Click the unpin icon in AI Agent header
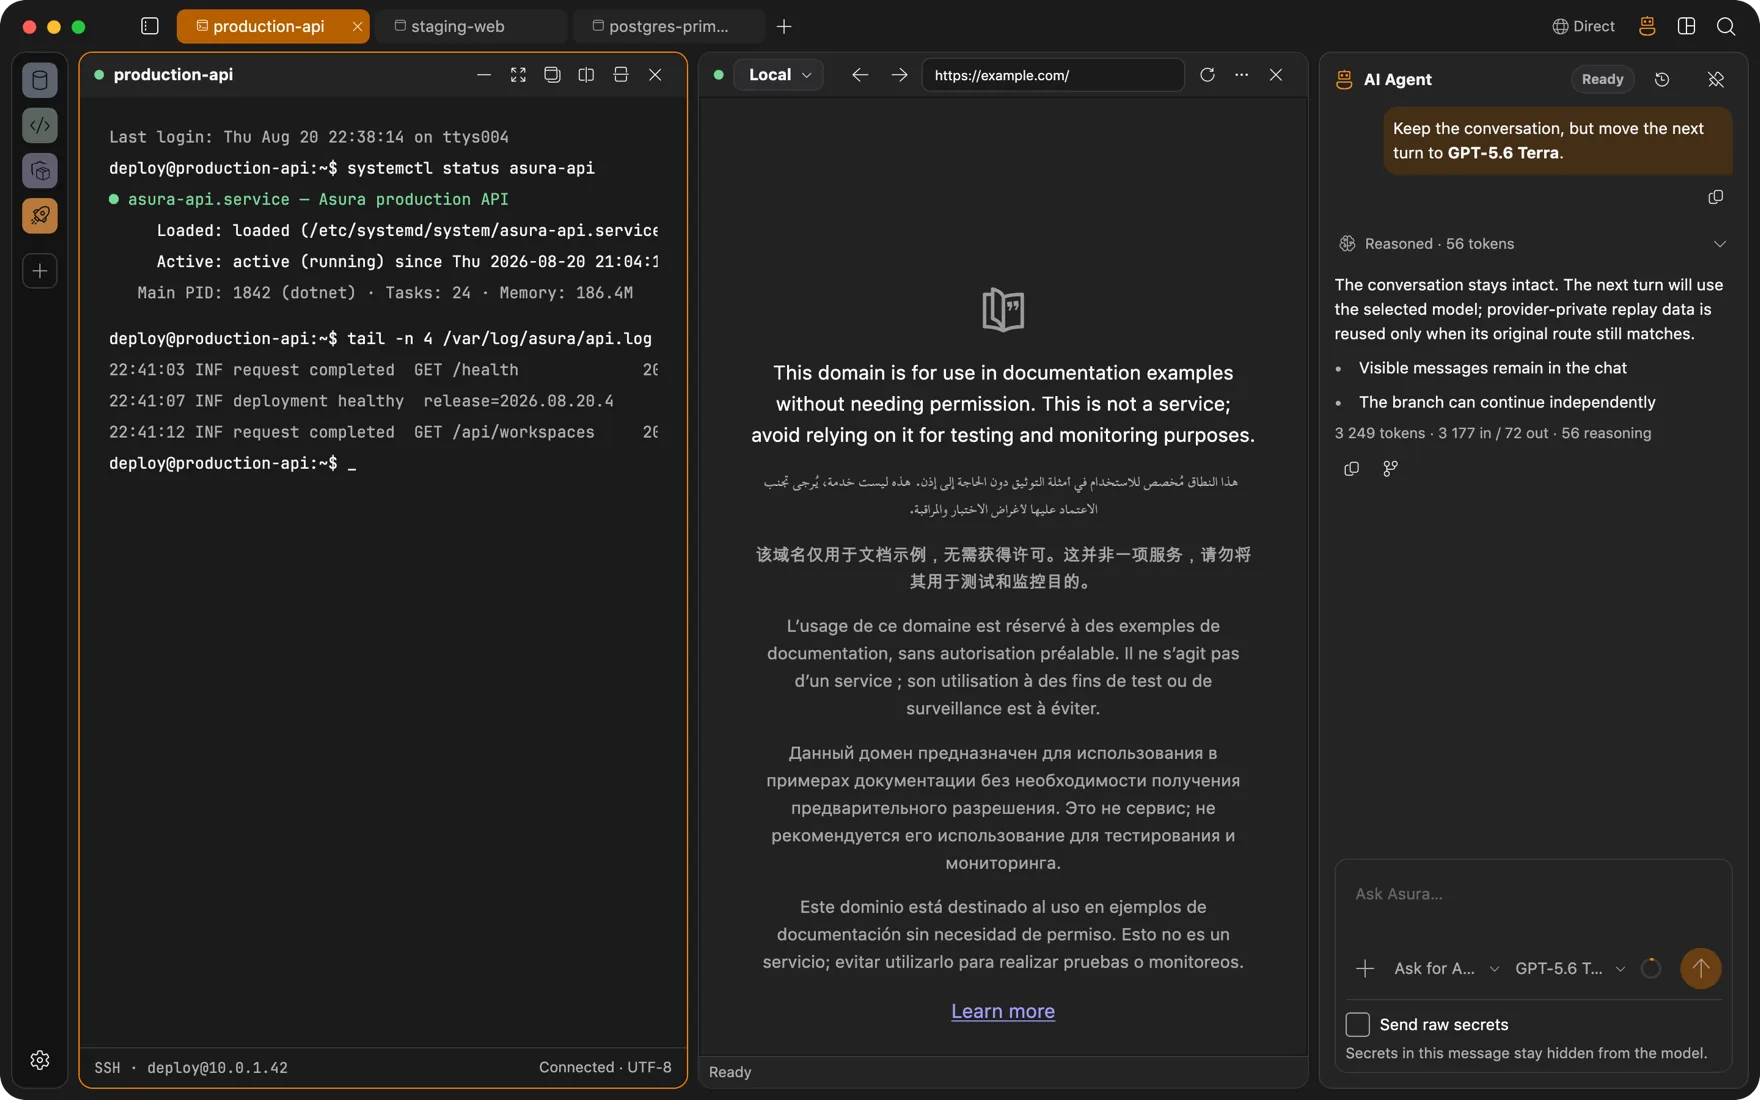 1716,79
